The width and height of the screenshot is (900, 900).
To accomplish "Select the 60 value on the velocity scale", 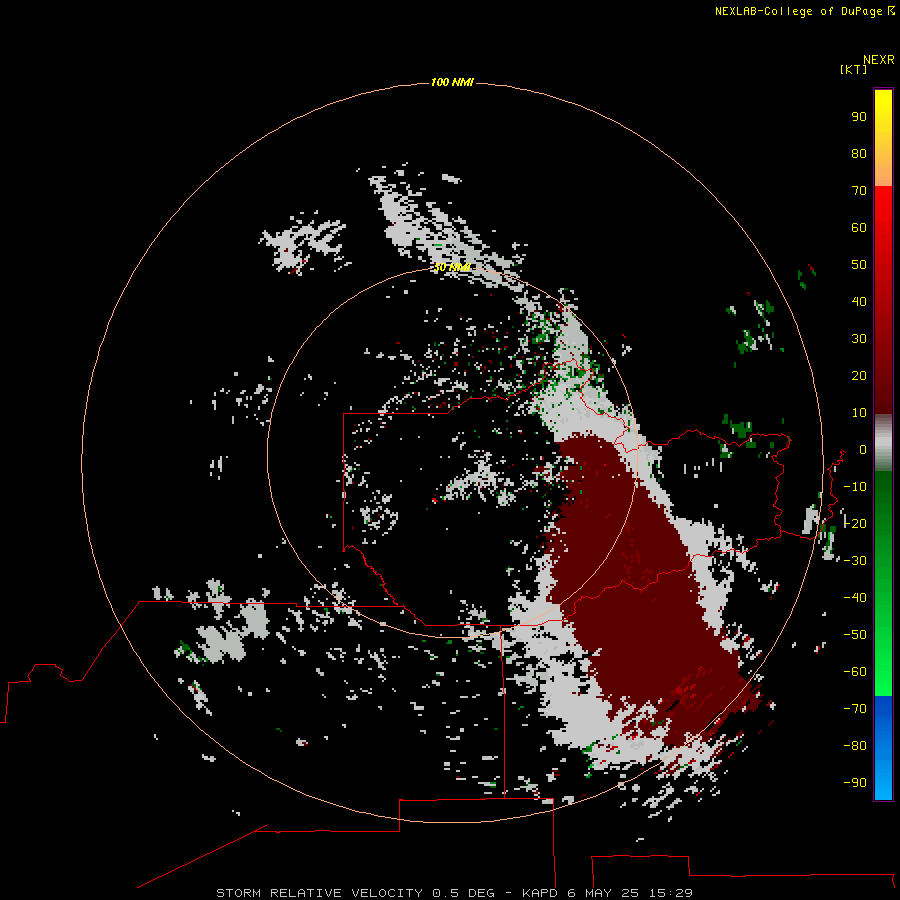I will pyautogui.click(x=859, y=227).
